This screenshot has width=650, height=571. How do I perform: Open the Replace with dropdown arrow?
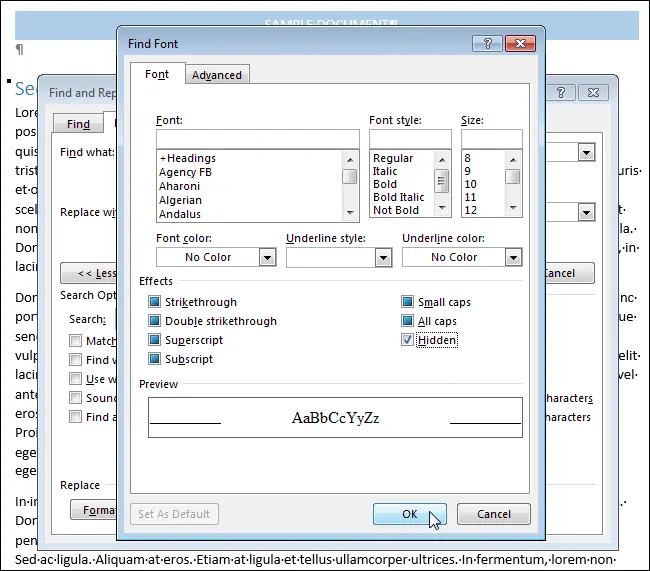(586, 213)
